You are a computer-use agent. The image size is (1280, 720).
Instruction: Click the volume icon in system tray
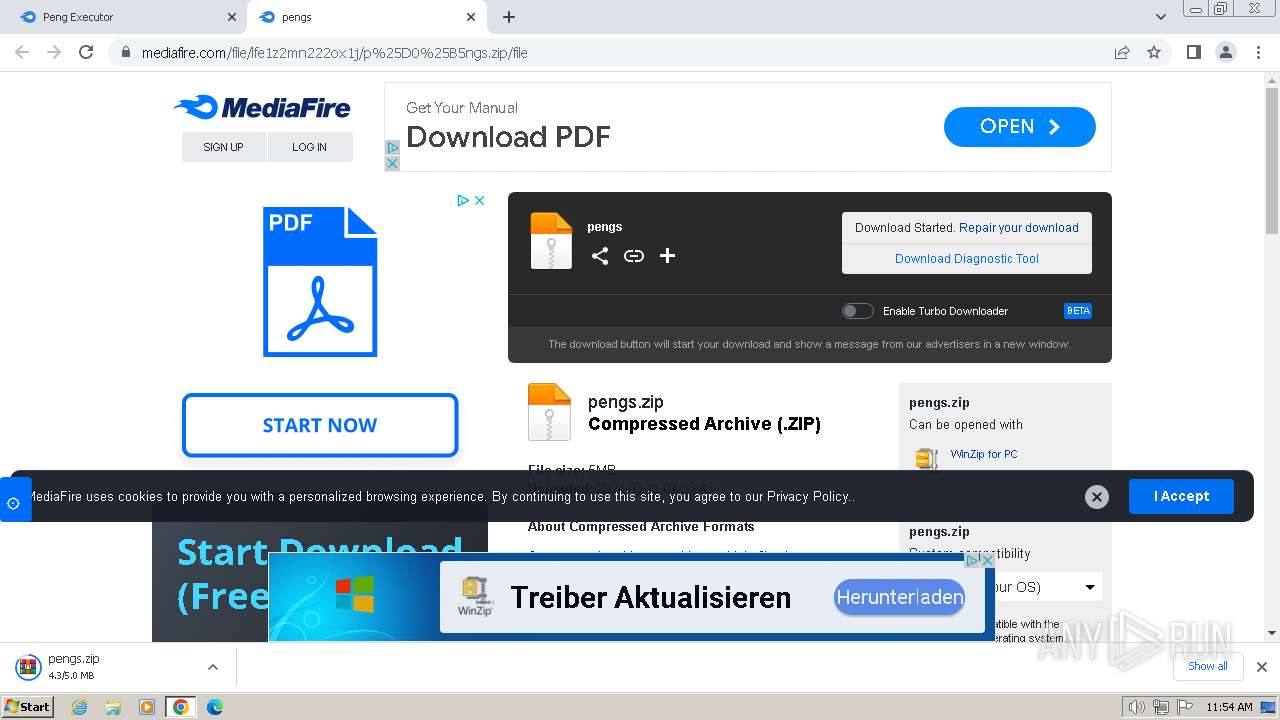point(1136,707)
